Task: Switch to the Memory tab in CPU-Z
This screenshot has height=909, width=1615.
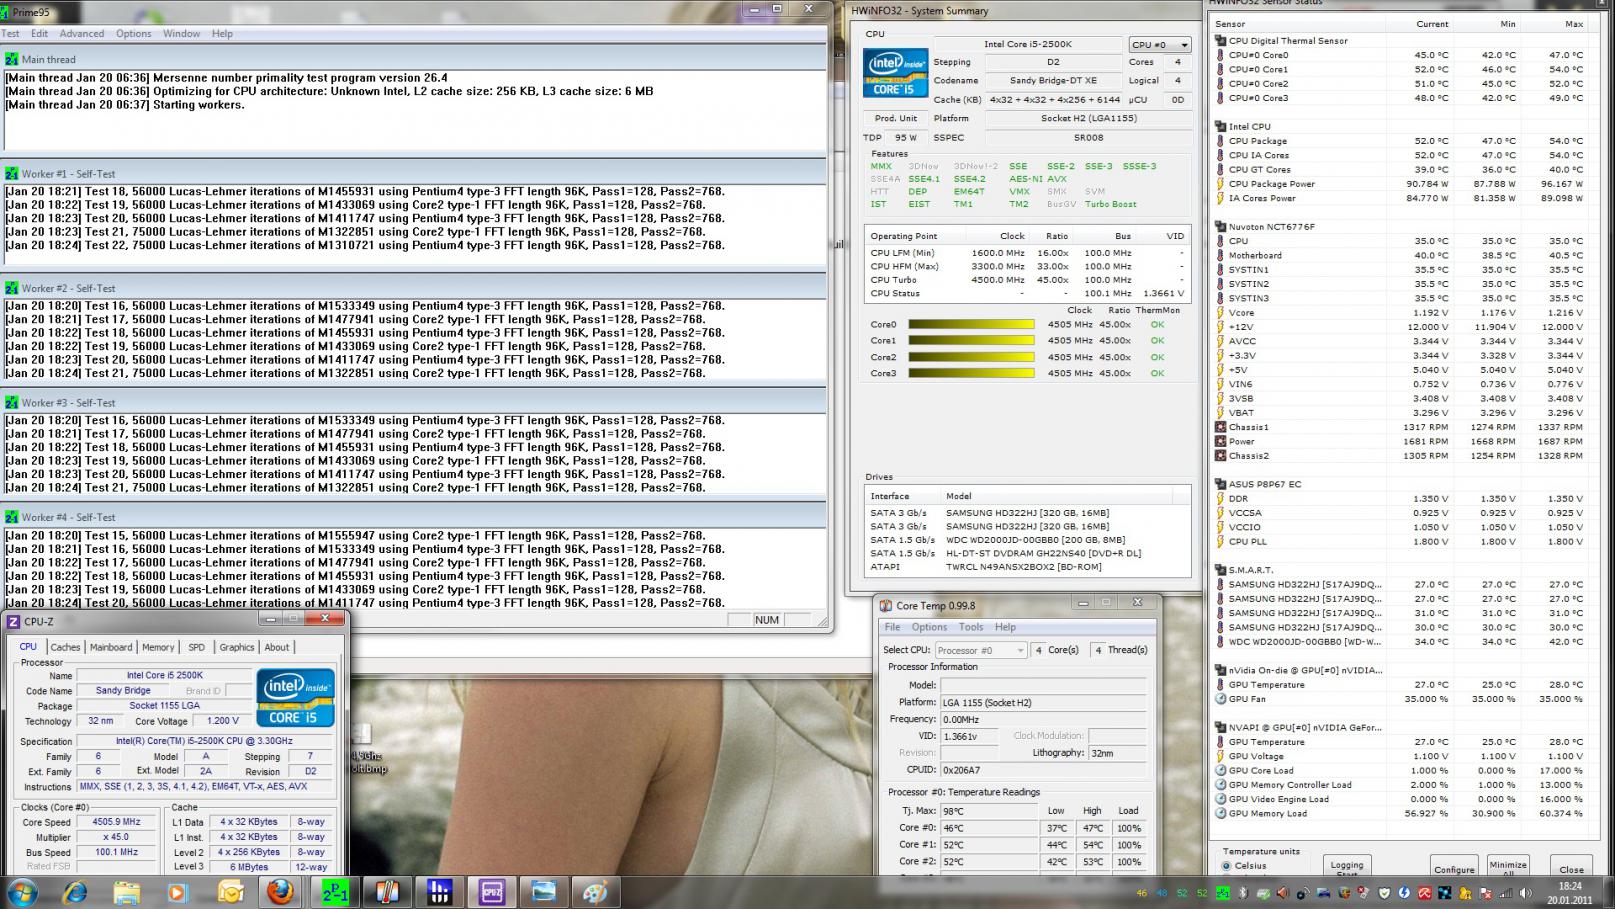Action: pos(158,647)
